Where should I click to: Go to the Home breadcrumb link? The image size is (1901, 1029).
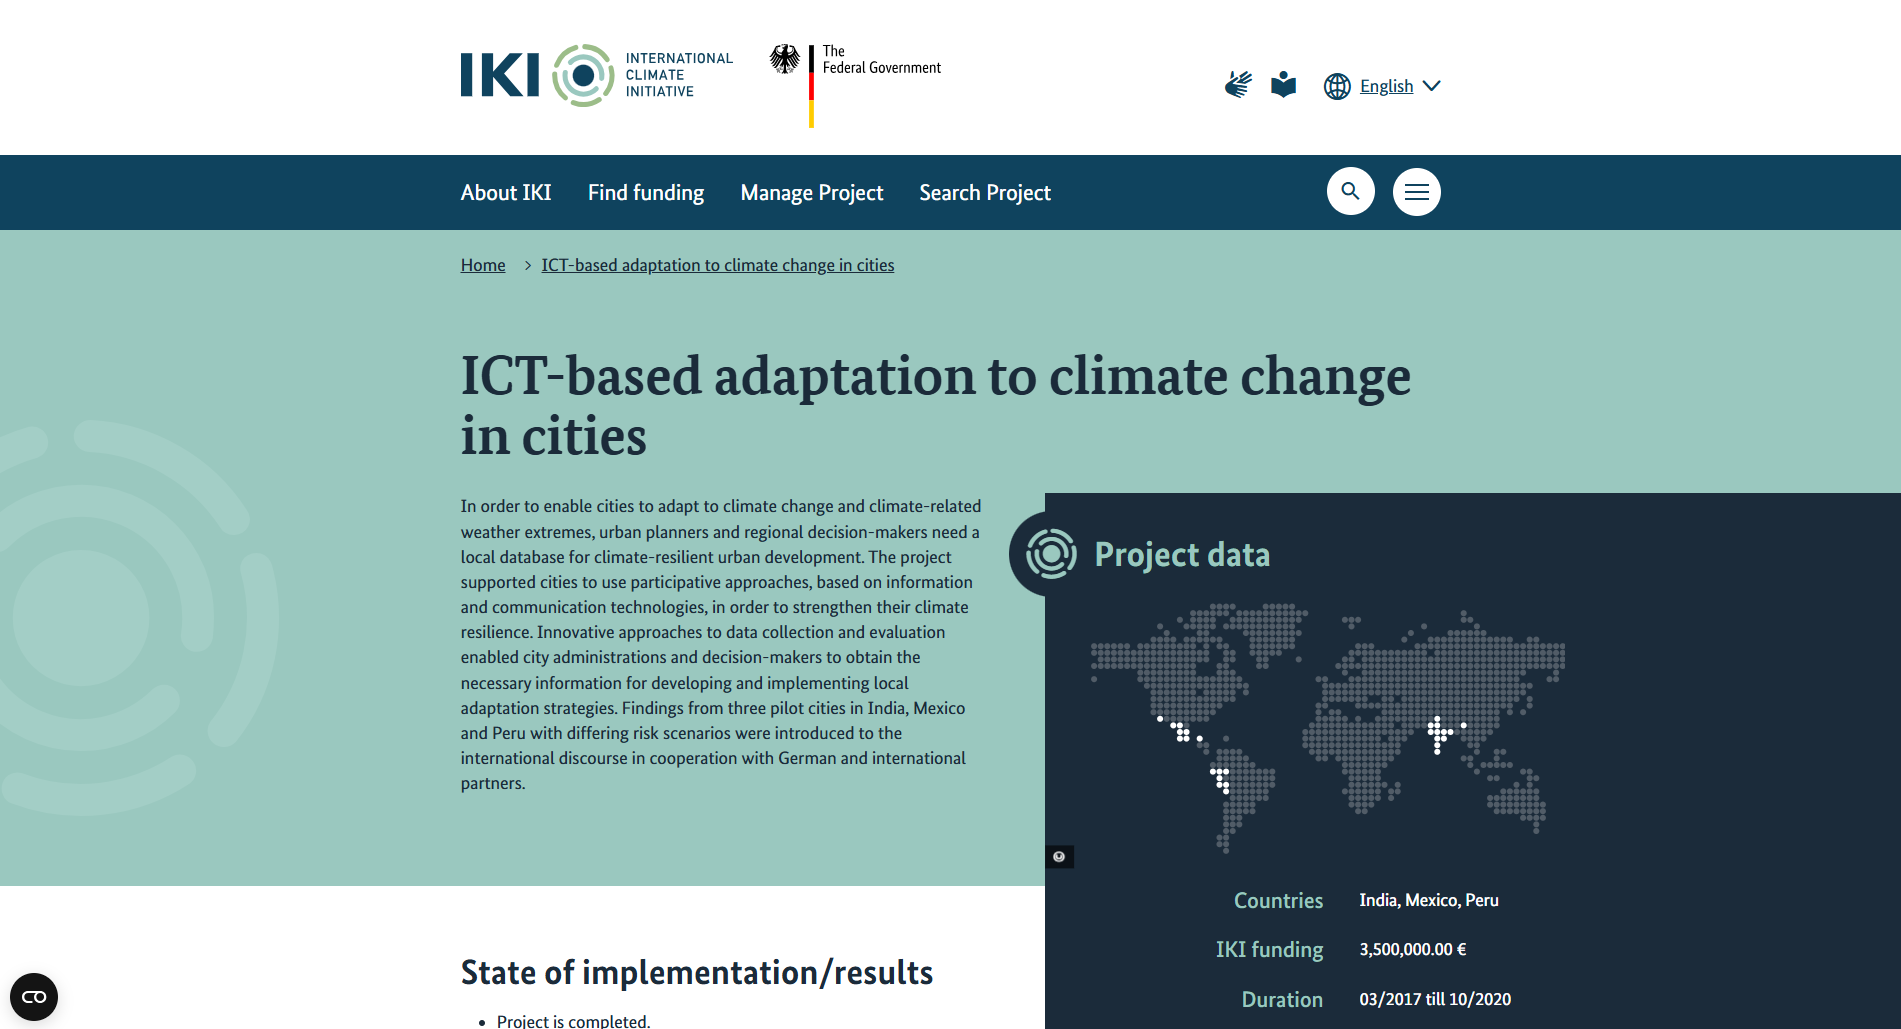pos(483,265)
